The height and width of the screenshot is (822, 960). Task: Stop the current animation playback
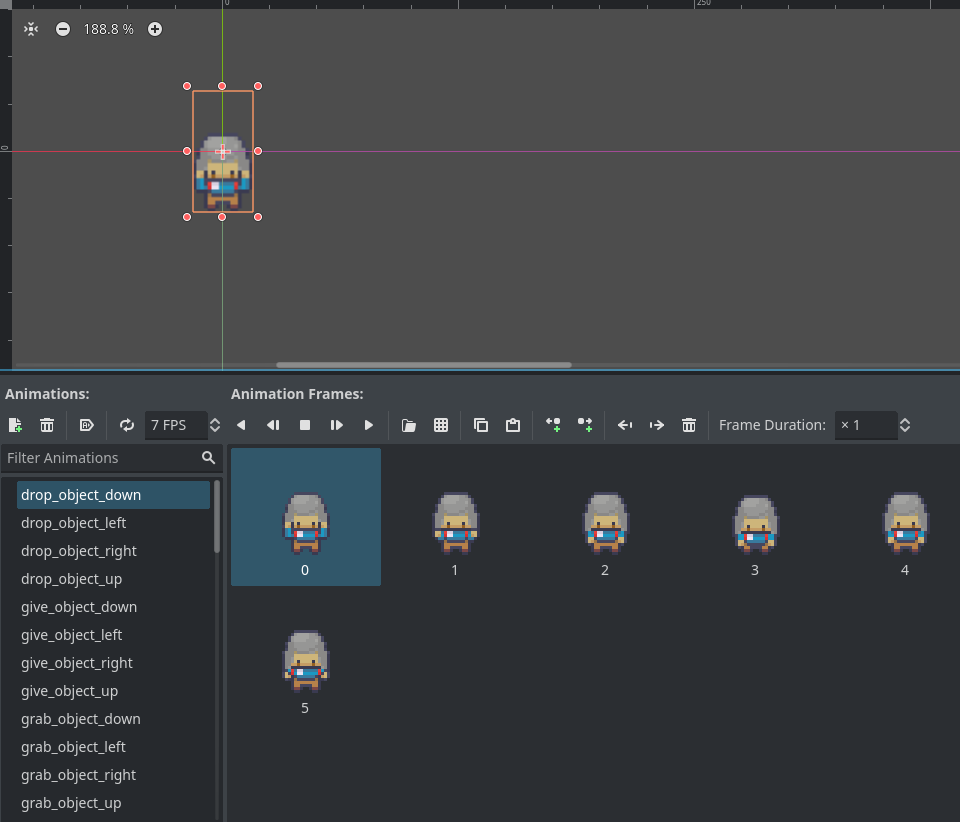(x=305, y=425)
